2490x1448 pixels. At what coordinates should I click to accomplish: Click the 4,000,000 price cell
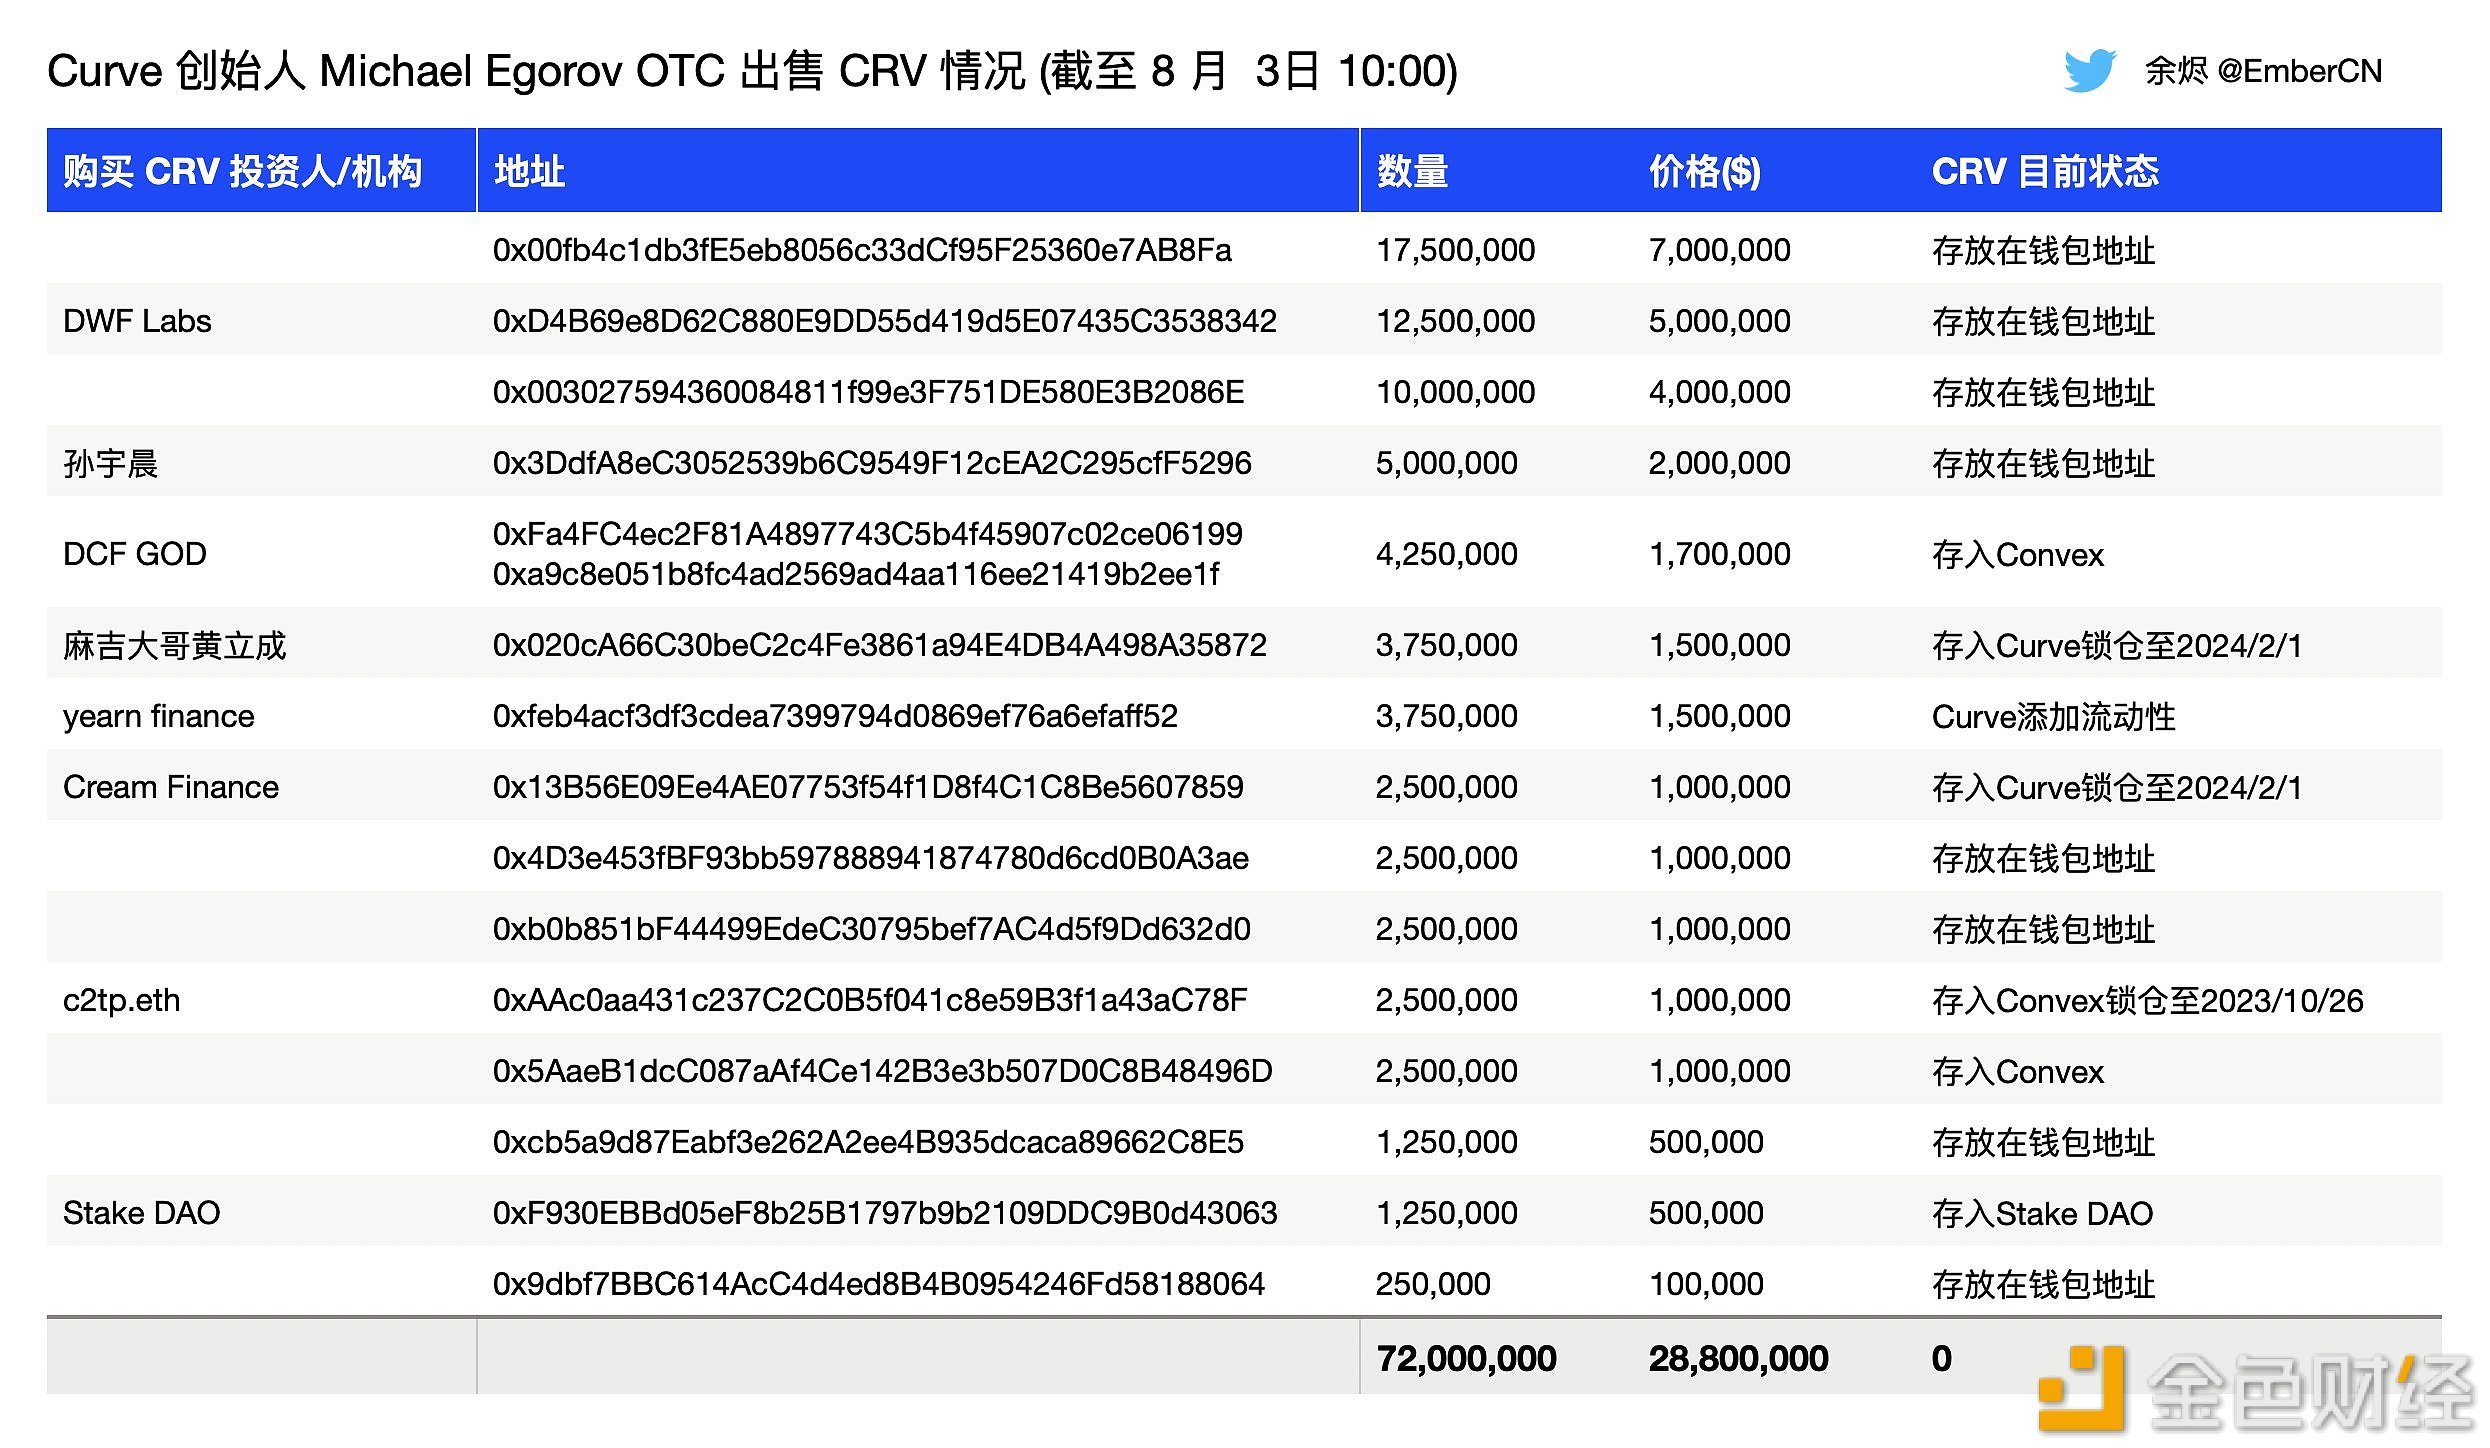(x=1720, y=392)
